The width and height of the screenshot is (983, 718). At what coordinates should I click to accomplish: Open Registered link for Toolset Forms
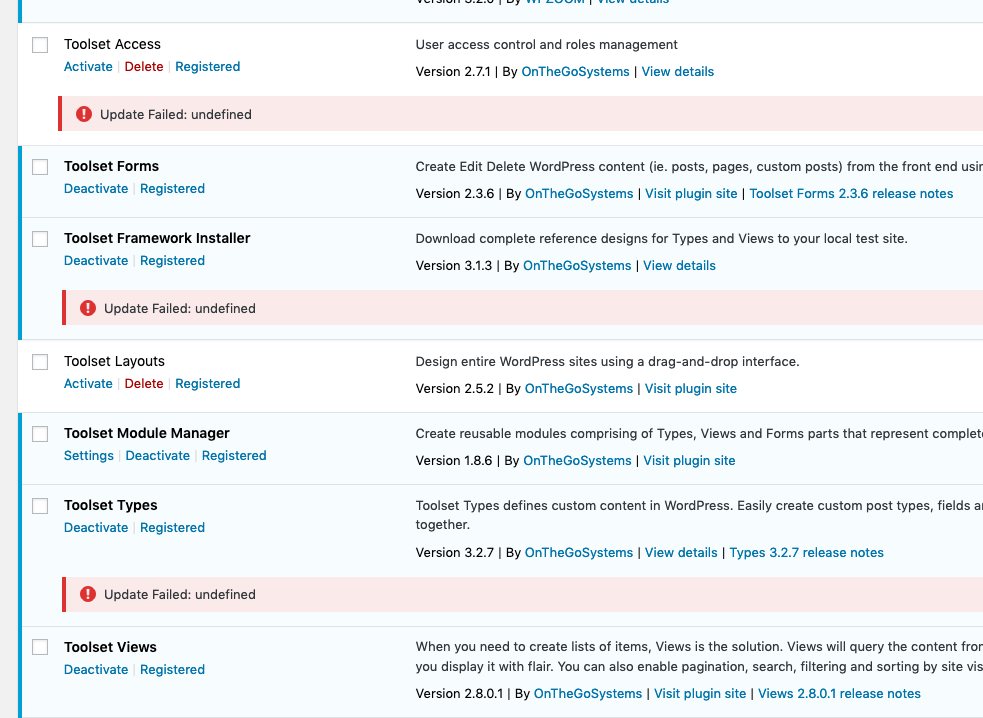172,189
